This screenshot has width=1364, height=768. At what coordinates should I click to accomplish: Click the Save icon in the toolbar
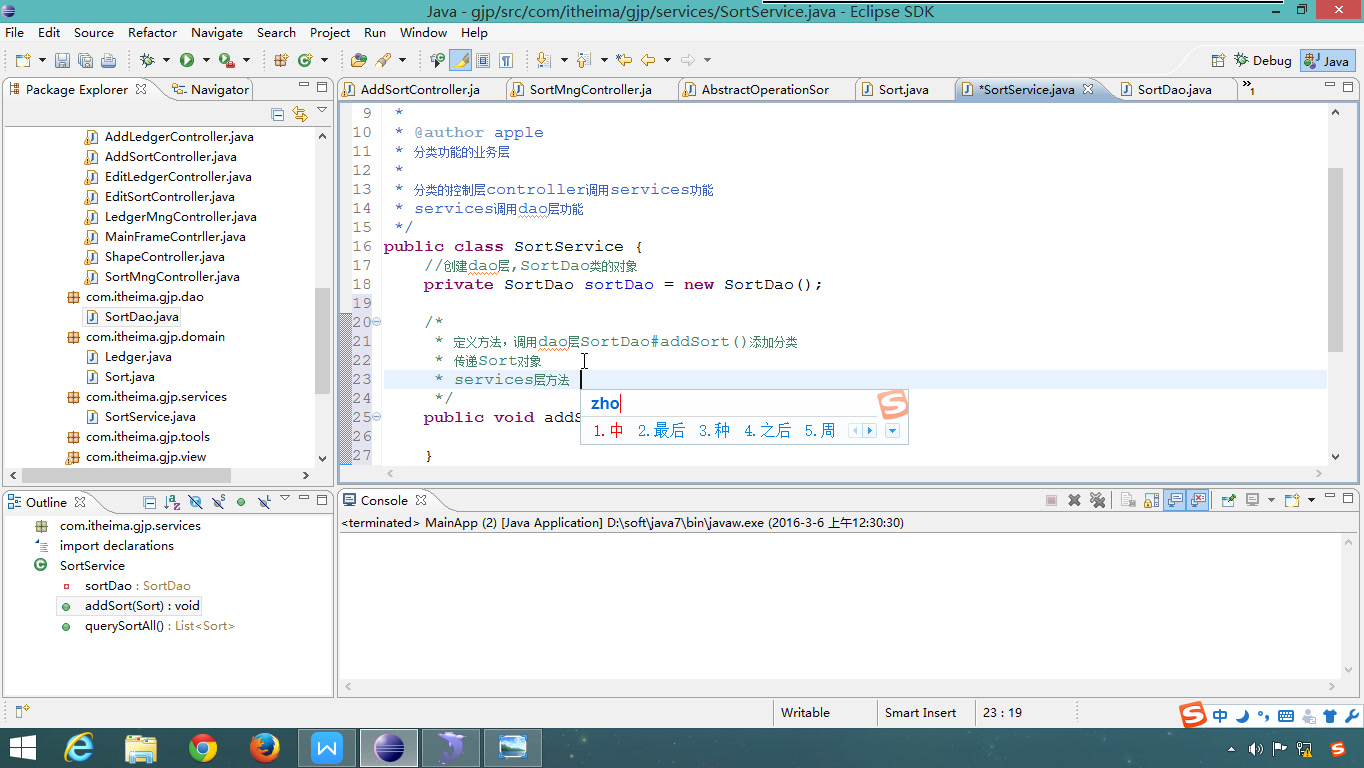point(62,61)
